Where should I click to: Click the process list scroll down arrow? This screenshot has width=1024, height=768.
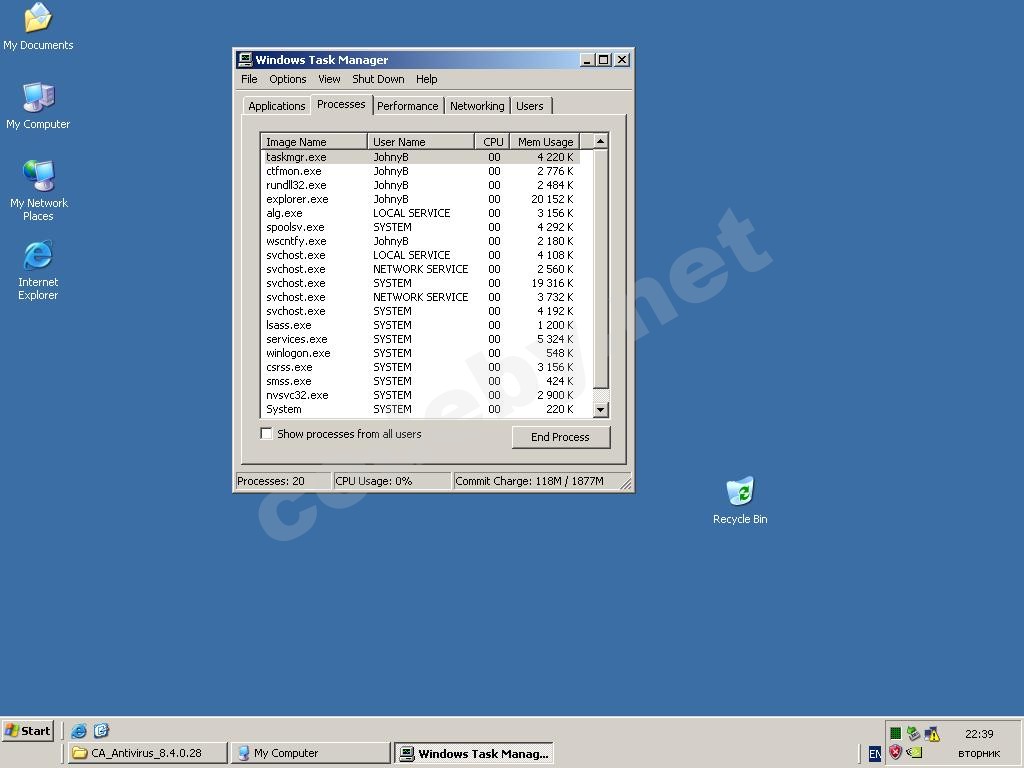pyautogui.click(x=600, y=409)
